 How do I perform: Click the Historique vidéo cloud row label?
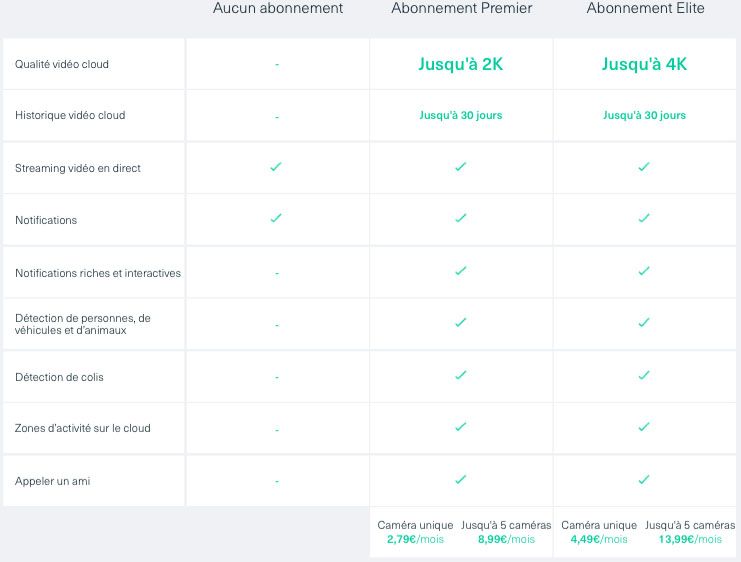70,115
